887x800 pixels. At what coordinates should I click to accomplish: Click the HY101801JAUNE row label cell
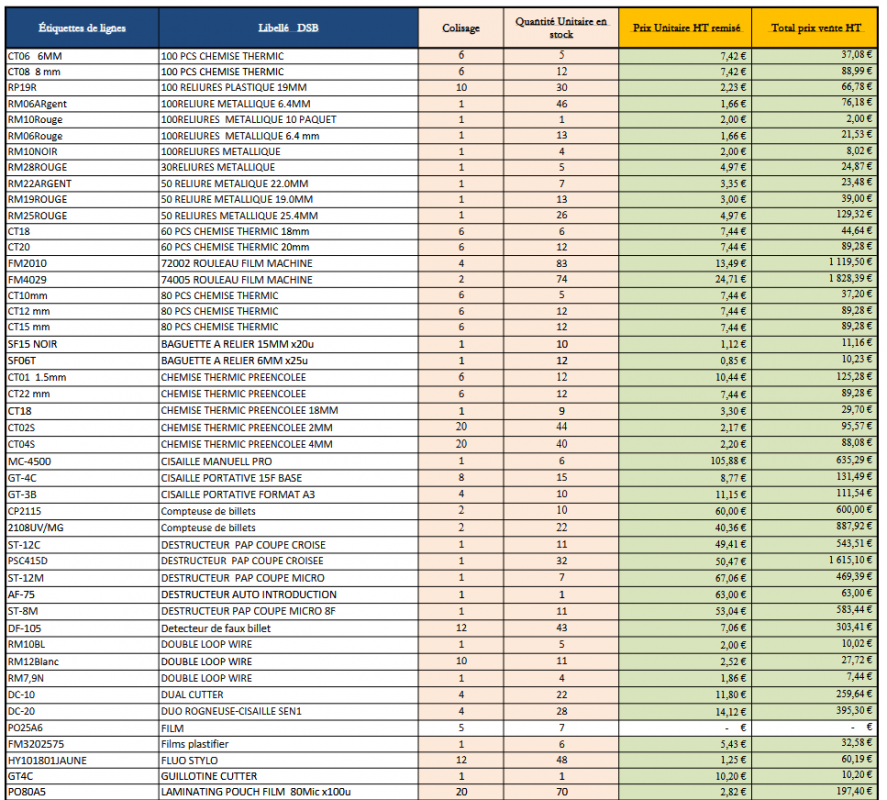point(82,761)
